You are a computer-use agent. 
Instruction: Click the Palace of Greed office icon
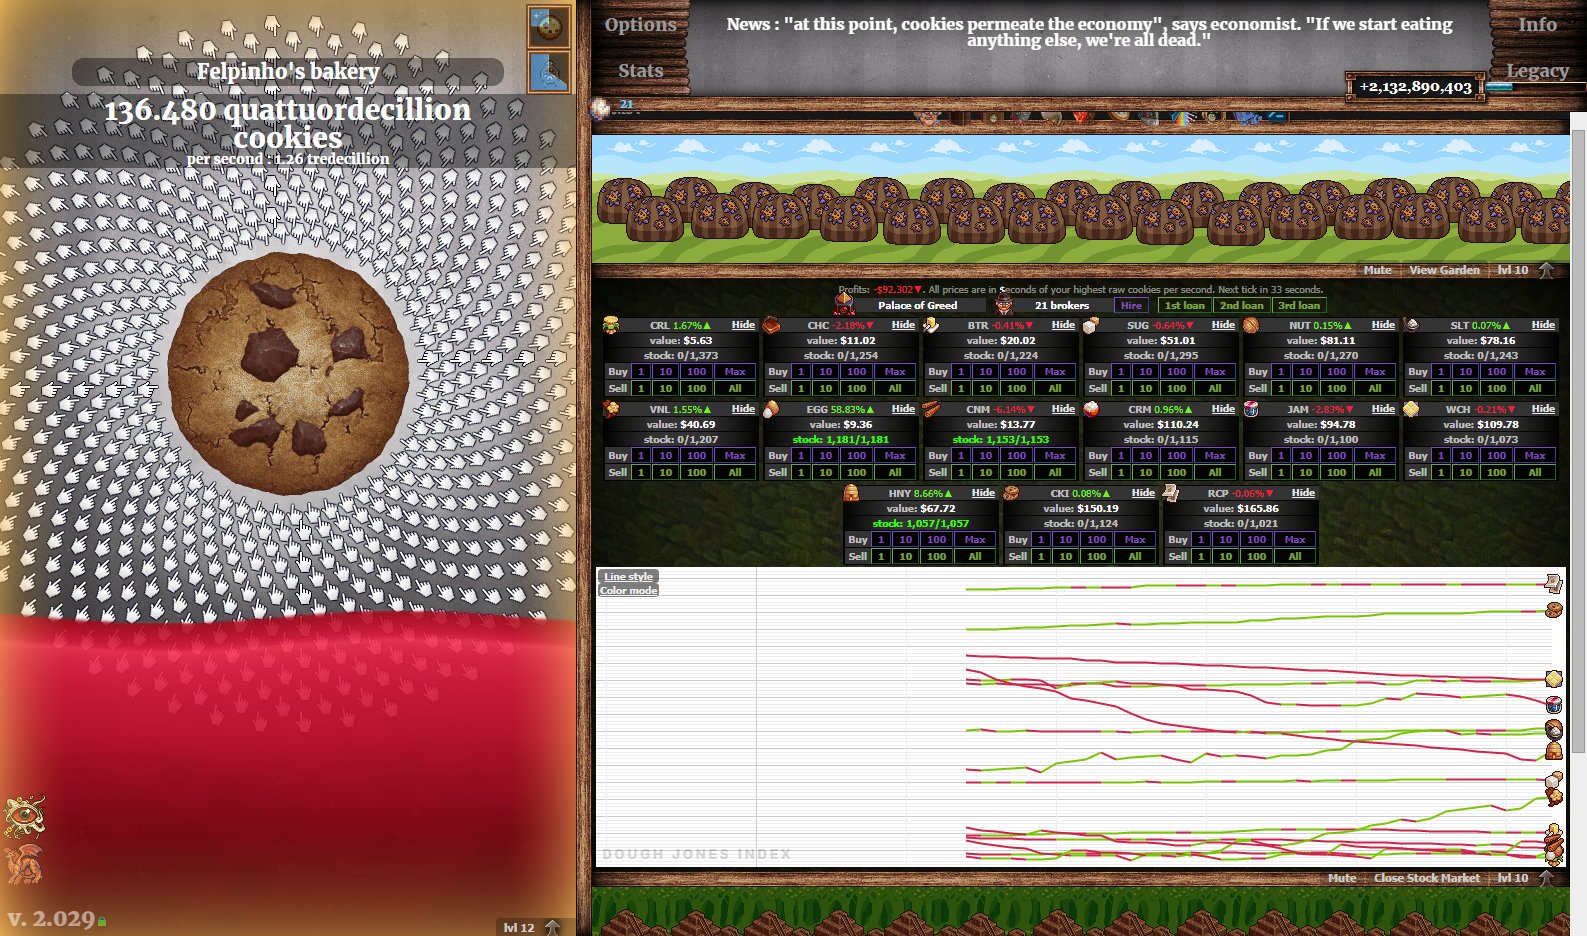pyautogui.click(x=845, y=304)
